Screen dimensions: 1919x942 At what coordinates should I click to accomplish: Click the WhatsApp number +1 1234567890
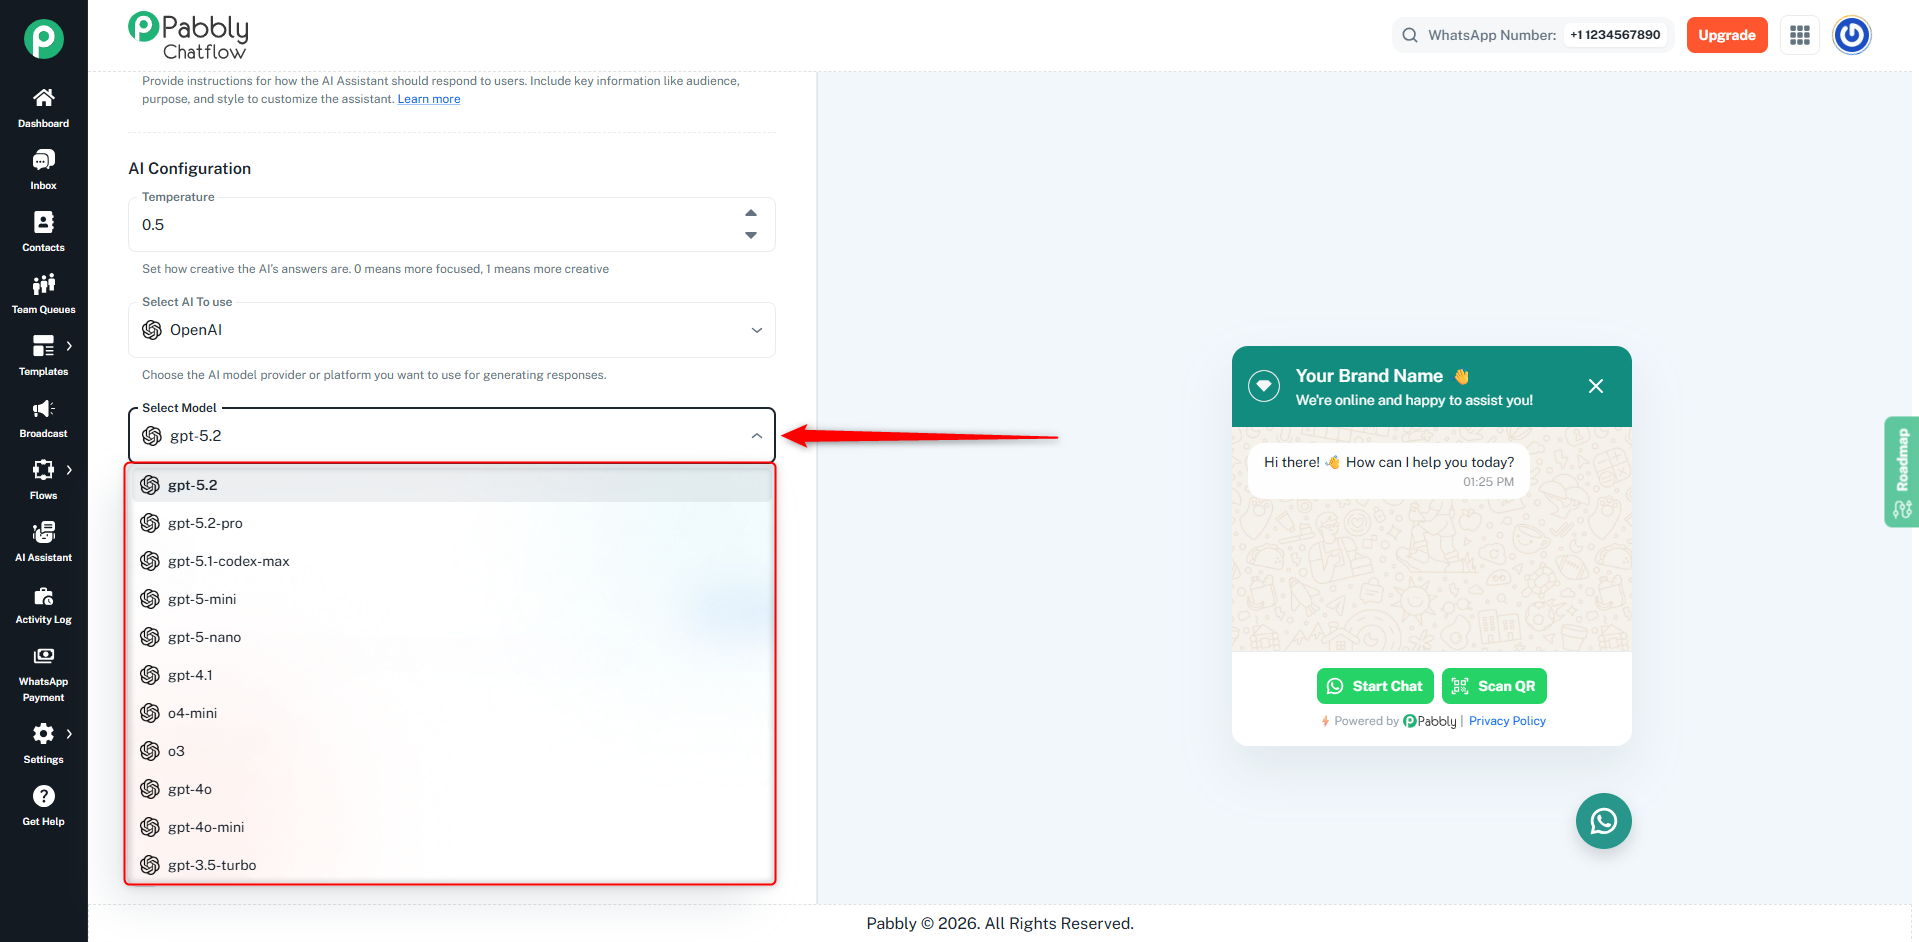pos(1615,35)
